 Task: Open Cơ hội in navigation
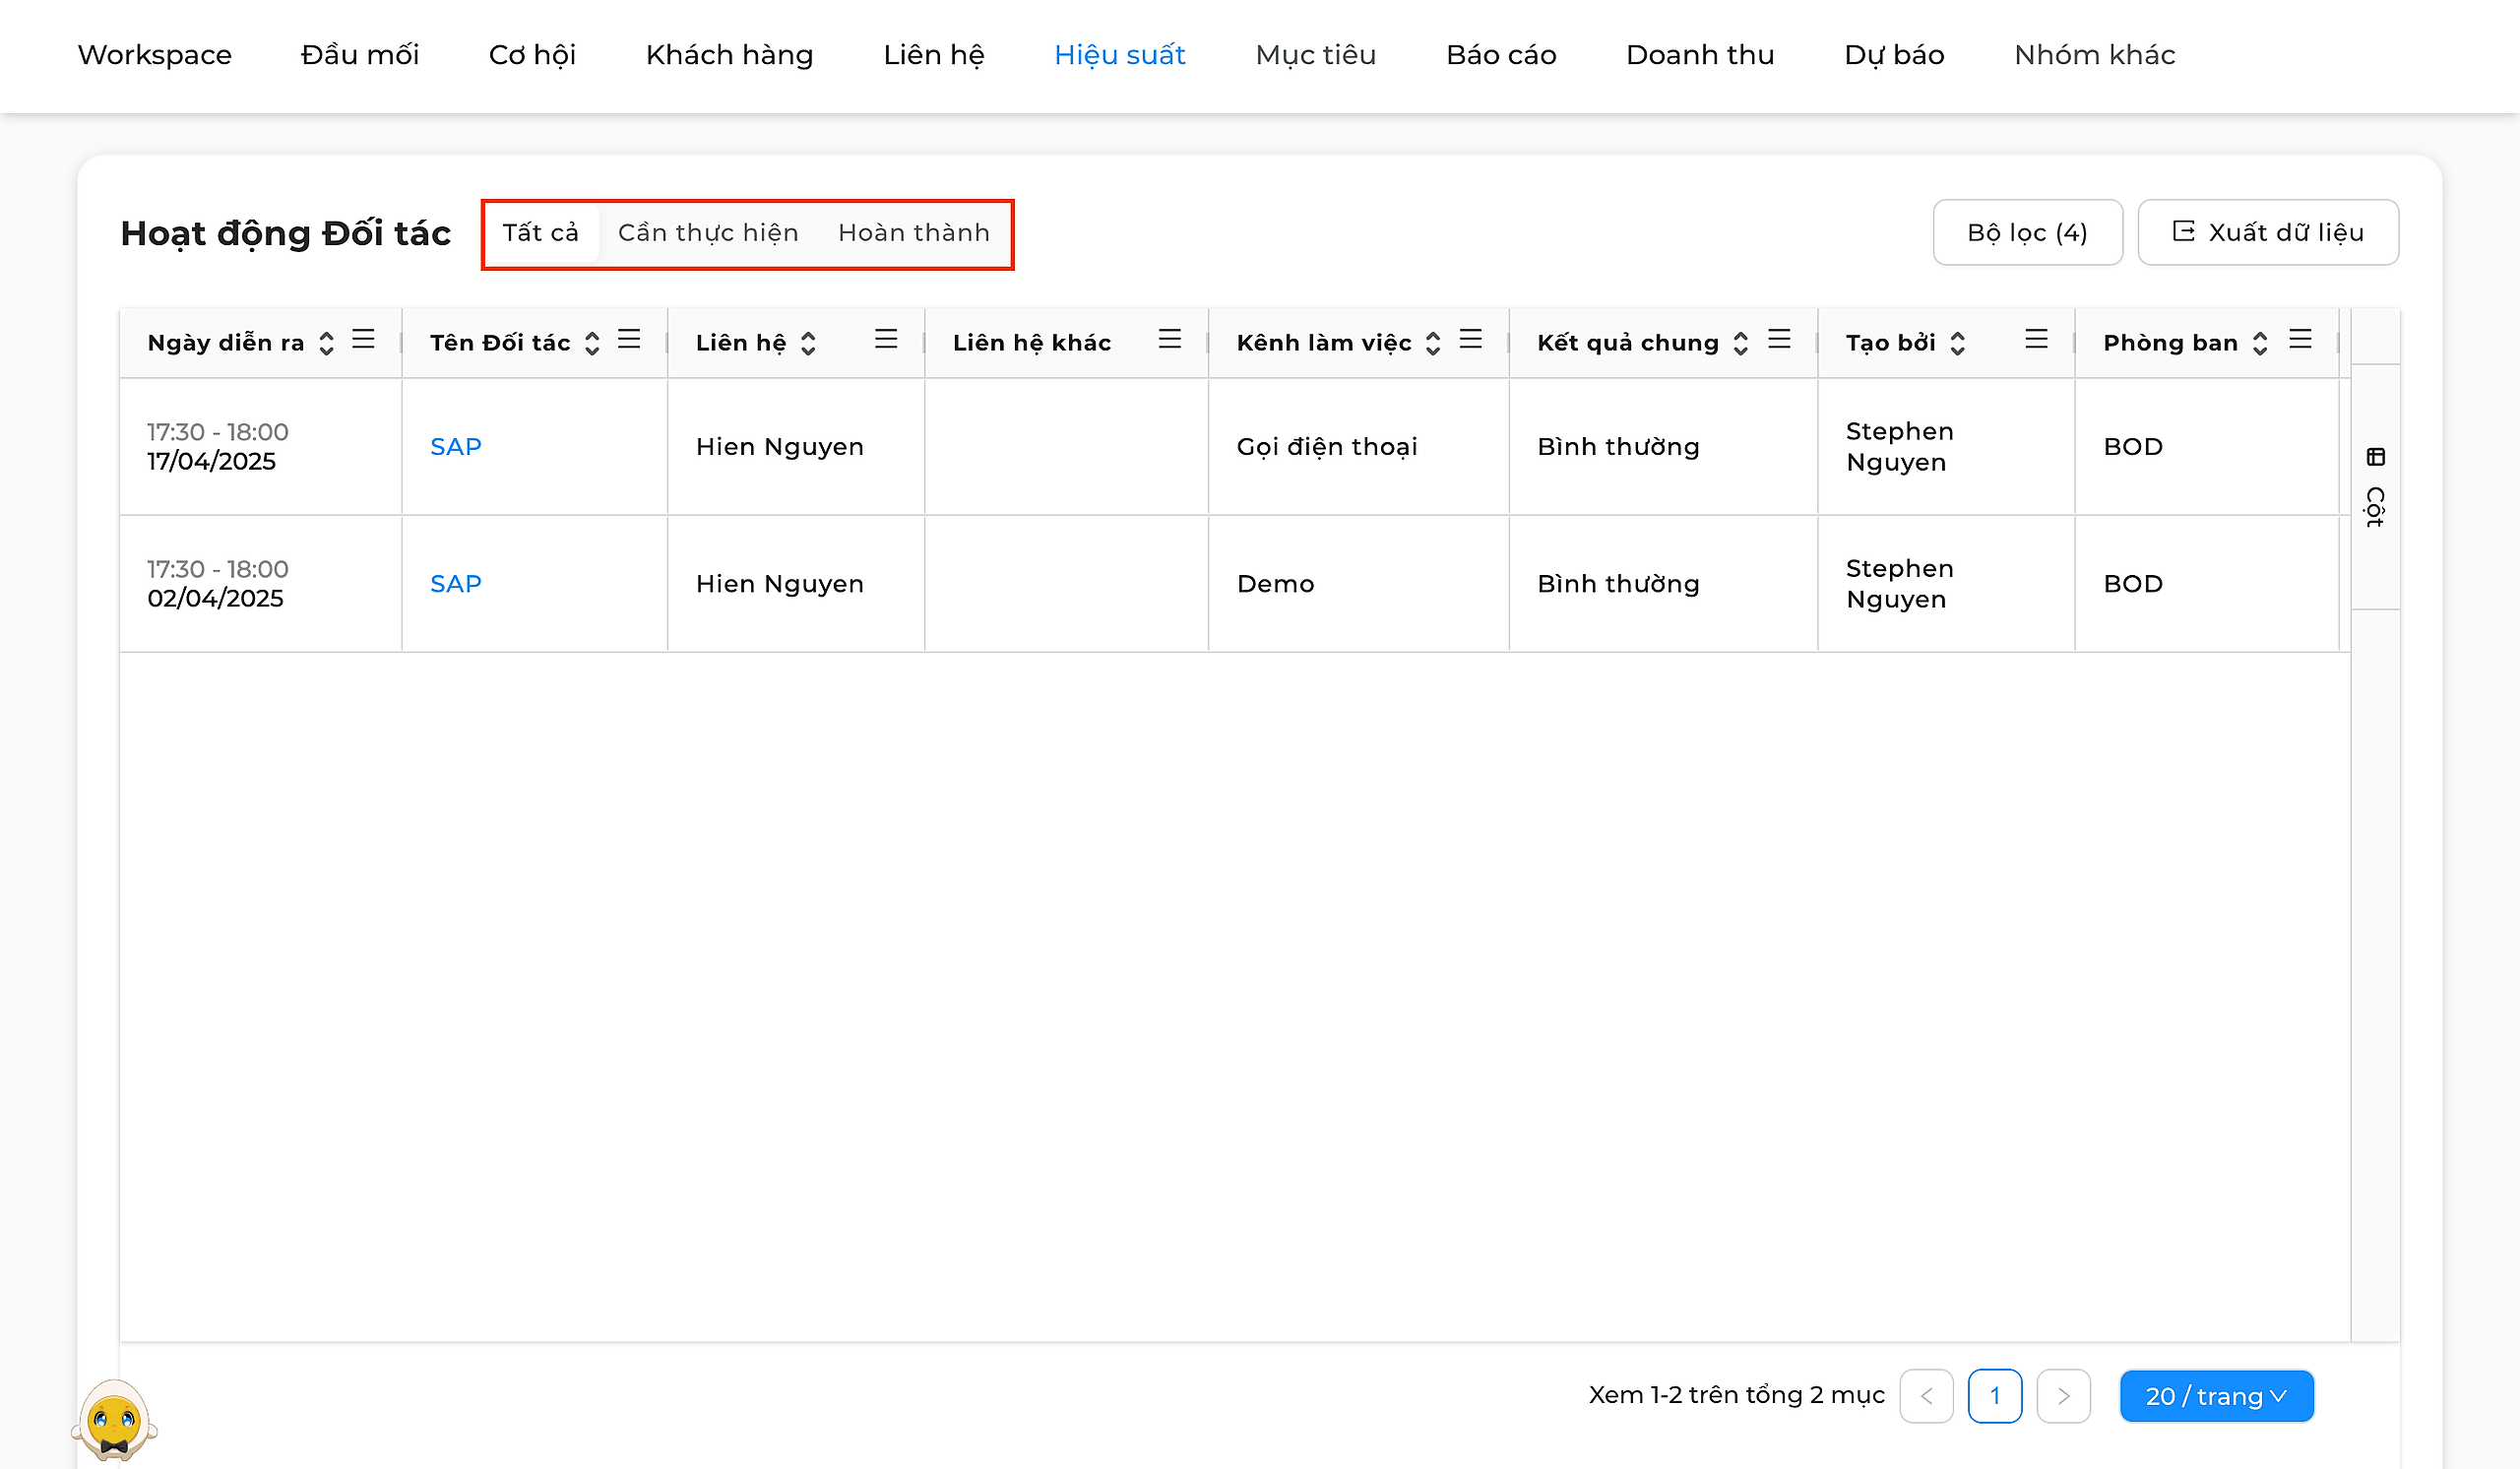(x=532, y=55)
